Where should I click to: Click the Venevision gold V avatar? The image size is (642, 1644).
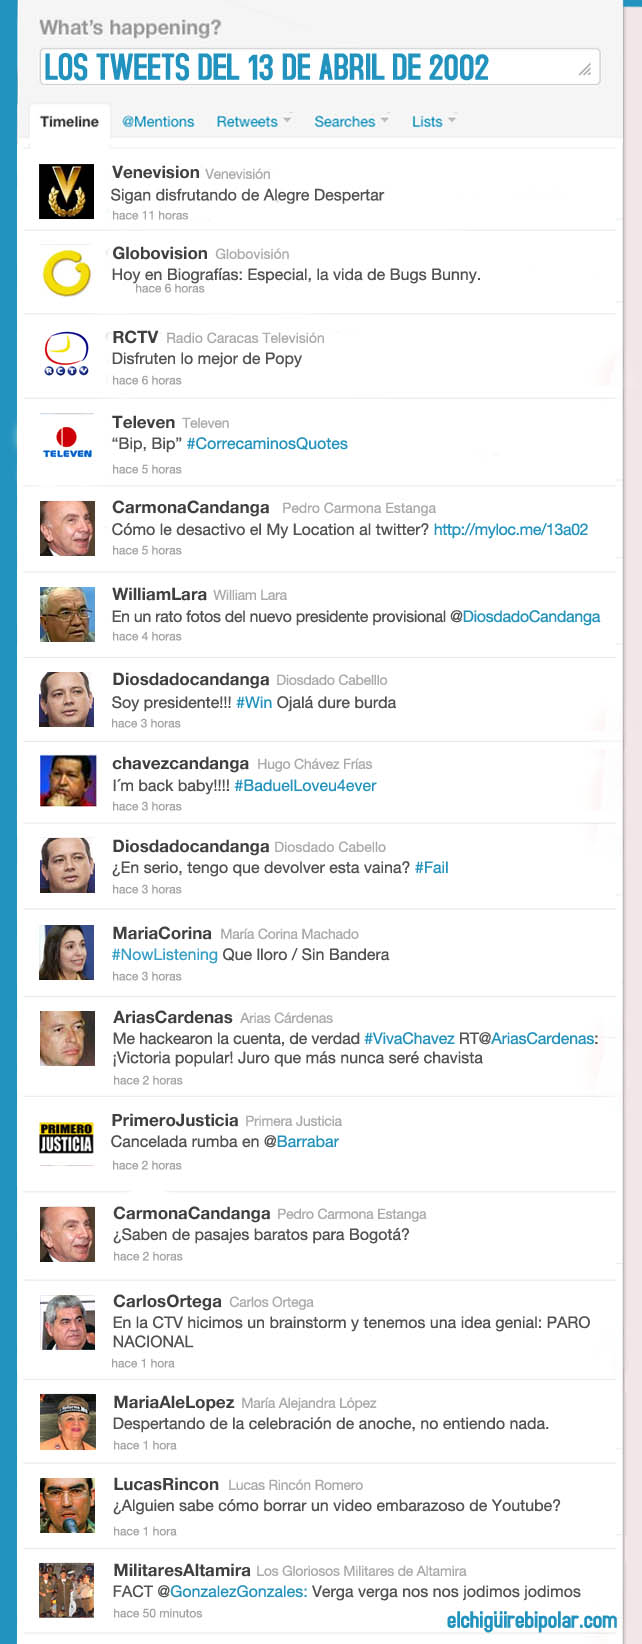click(66, 191)
